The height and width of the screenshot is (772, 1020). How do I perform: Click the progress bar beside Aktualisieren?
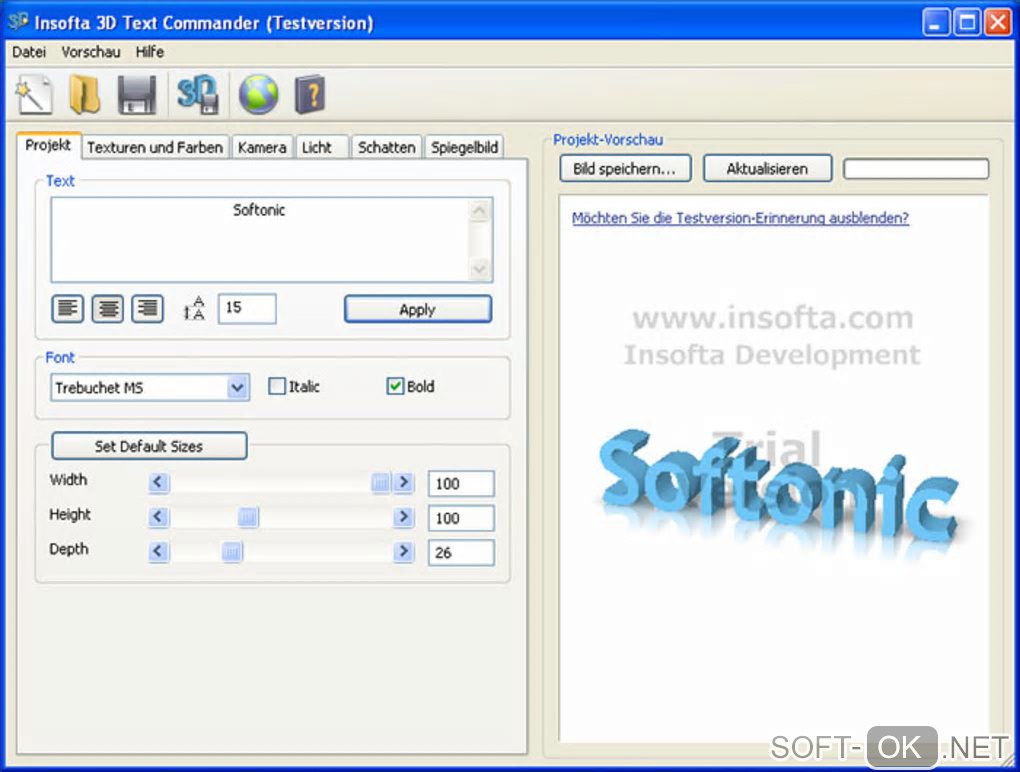[916, 169]
